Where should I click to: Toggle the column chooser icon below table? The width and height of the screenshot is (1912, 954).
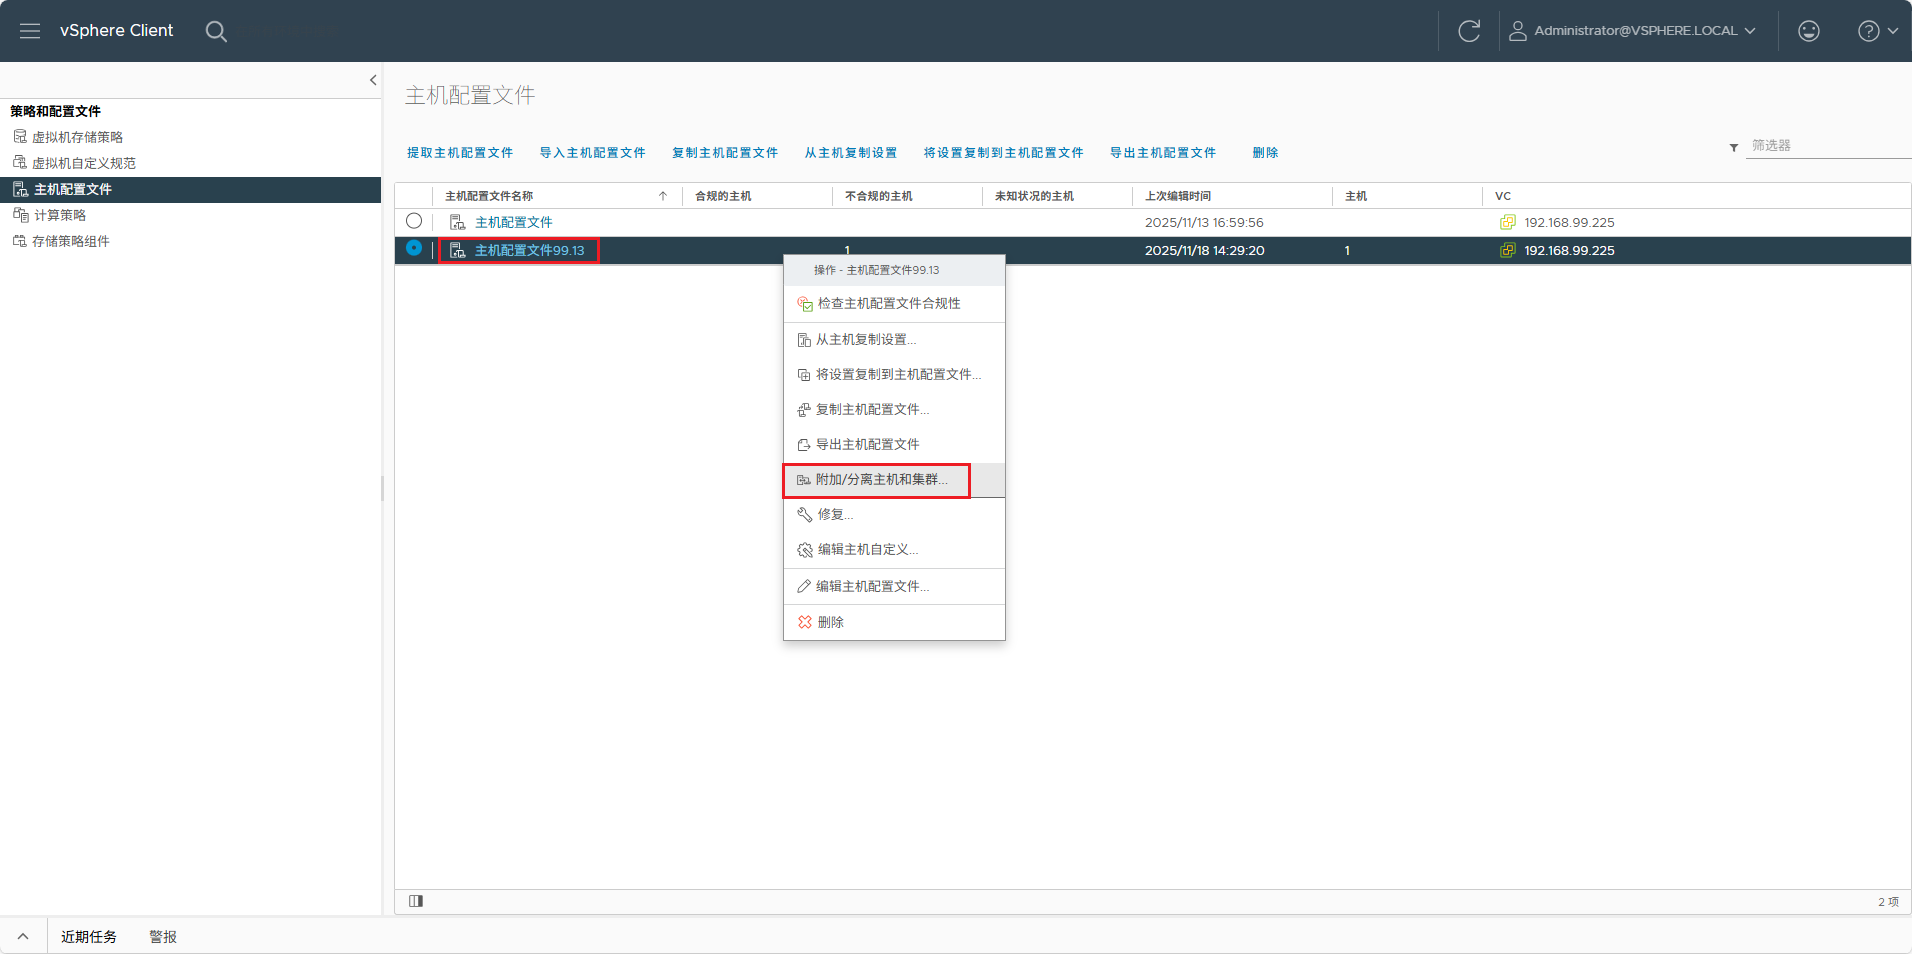[x=416, y=901]
